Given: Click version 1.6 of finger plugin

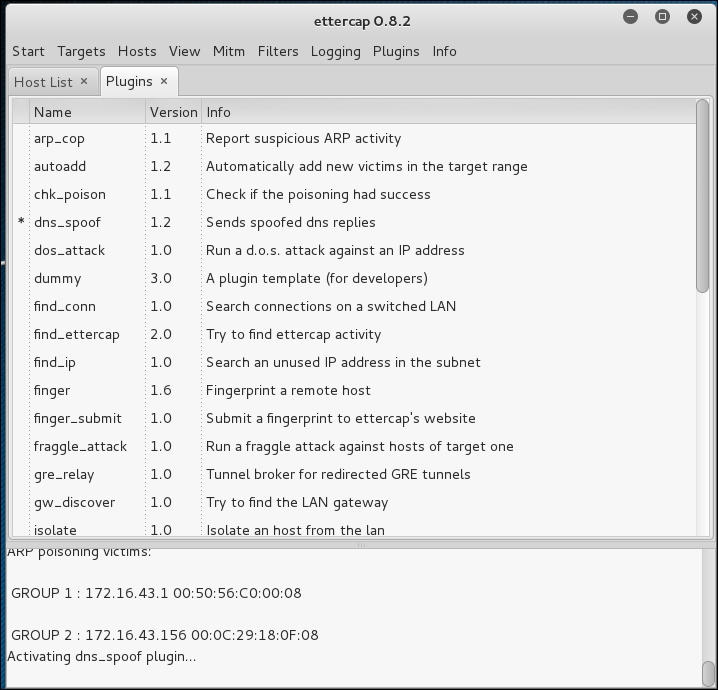Looking at the screenshot, I should pyautogui.click(x=161, y=390).
